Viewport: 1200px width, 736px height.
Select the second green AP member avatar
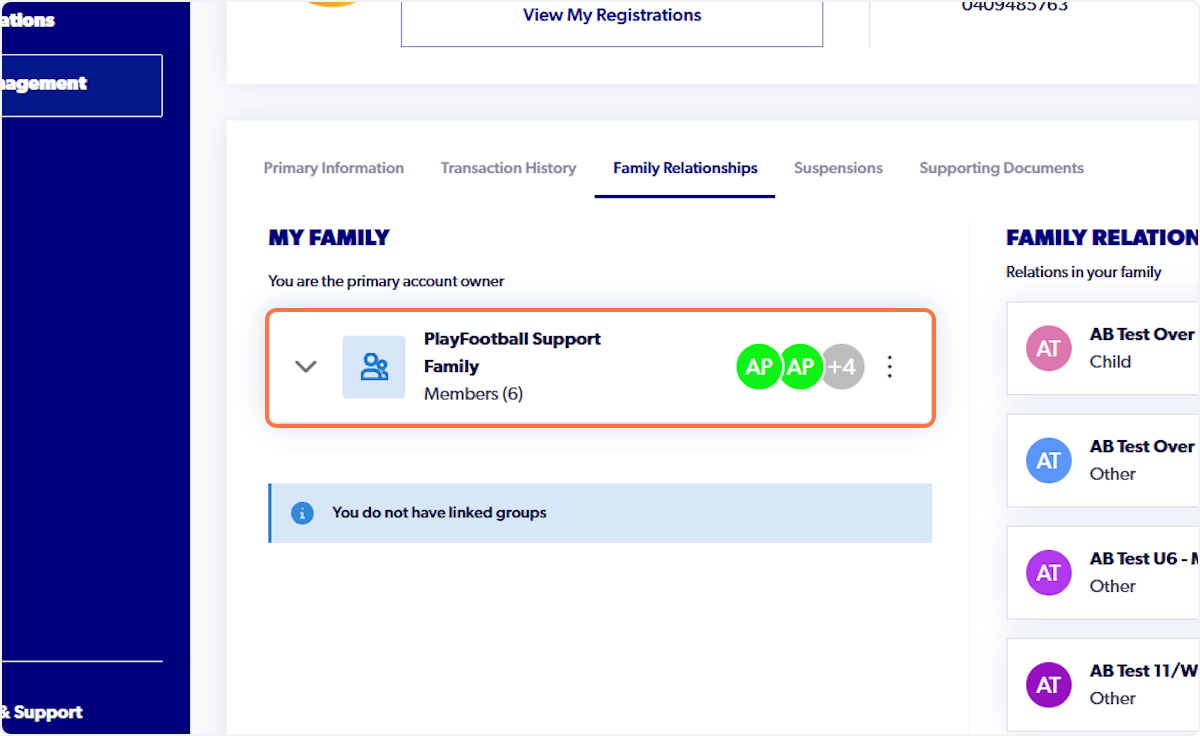pos(801,366)
